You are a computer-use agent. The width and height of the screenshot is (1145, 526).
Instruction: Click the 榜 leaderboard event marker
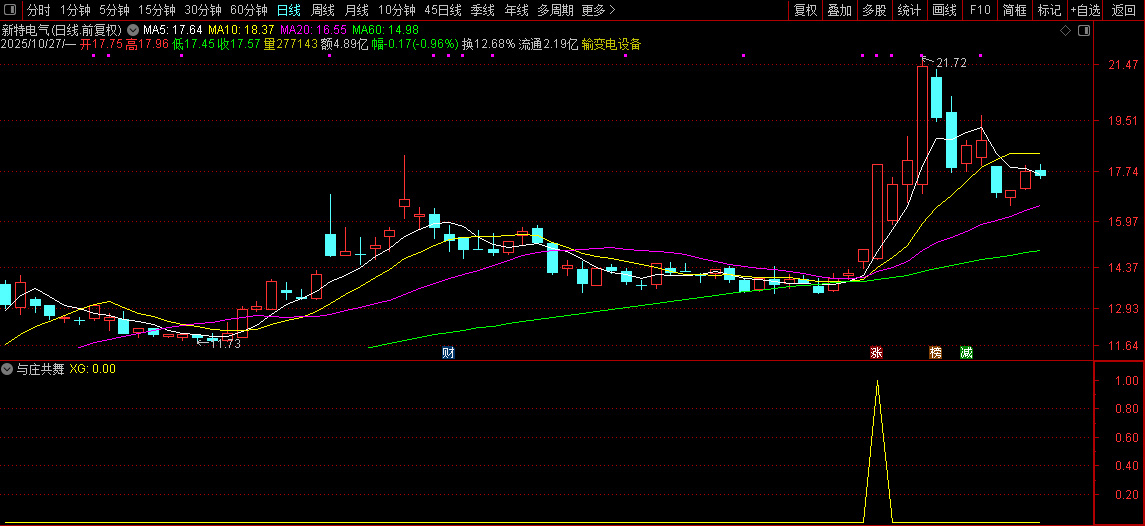(x=936, y=352)
